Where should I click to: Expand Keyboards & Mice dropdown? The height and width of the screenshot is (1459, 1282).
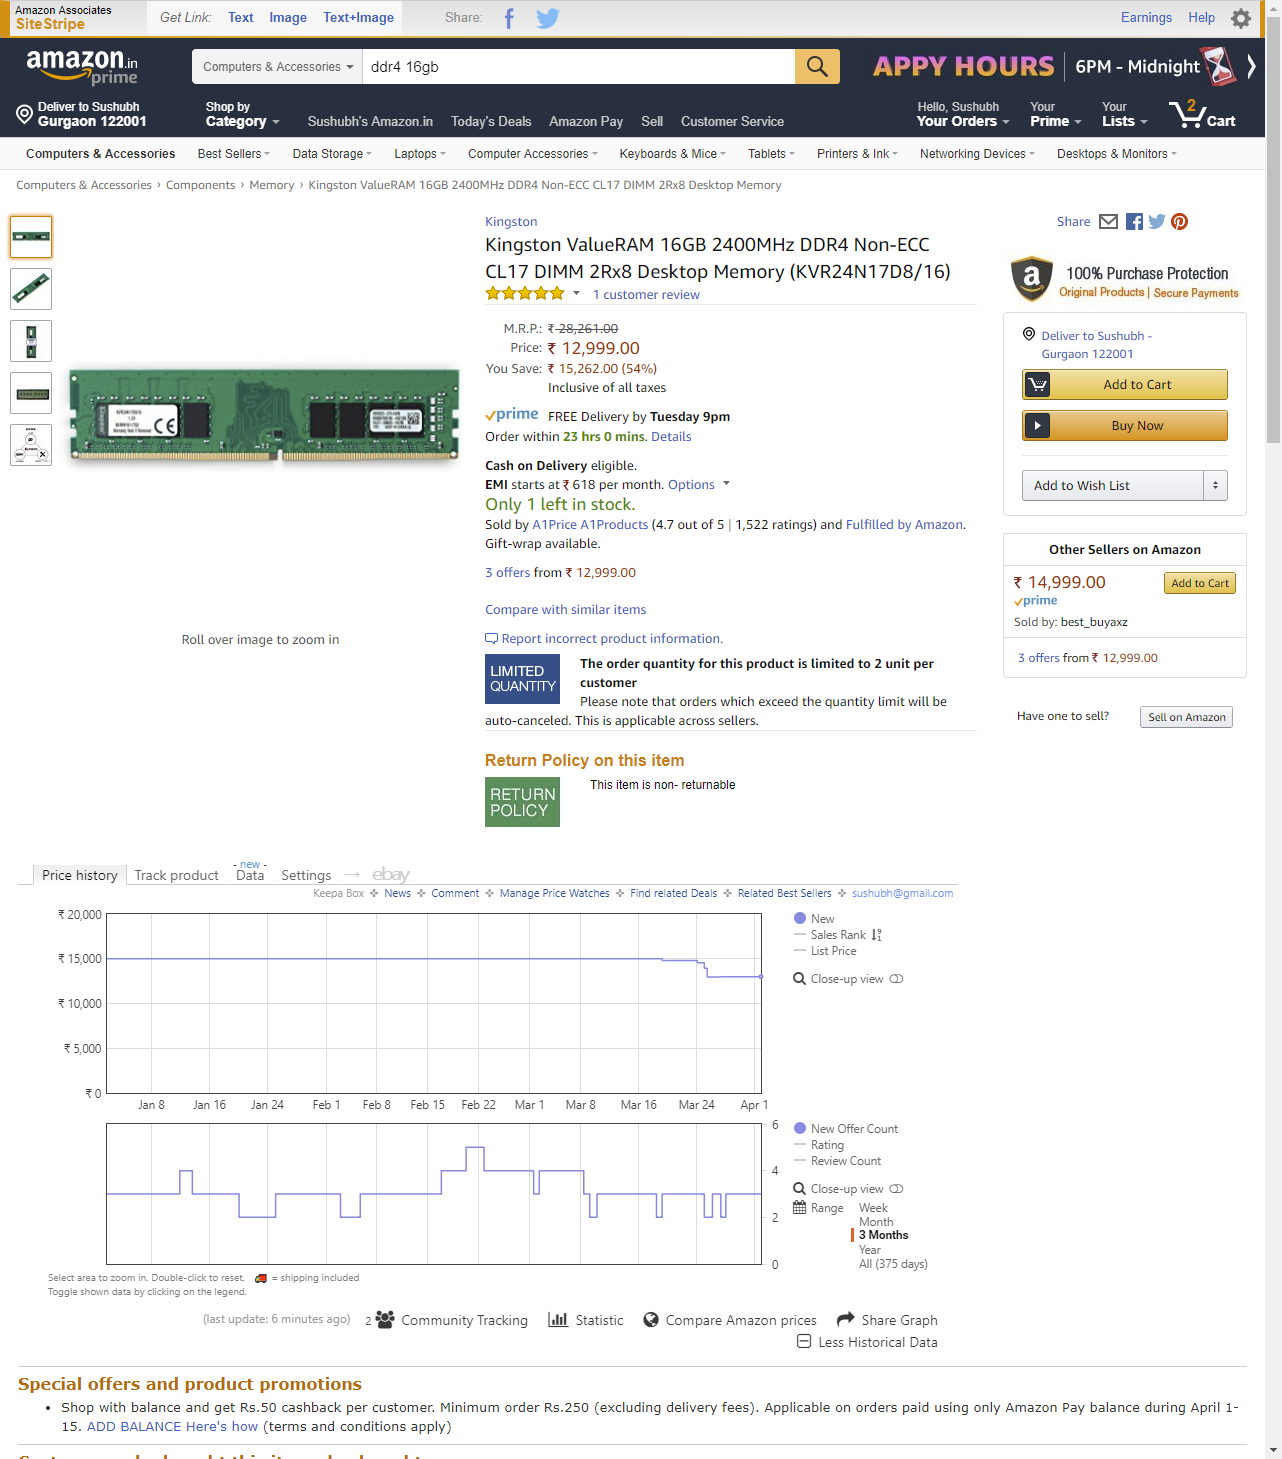coord(673,154)
